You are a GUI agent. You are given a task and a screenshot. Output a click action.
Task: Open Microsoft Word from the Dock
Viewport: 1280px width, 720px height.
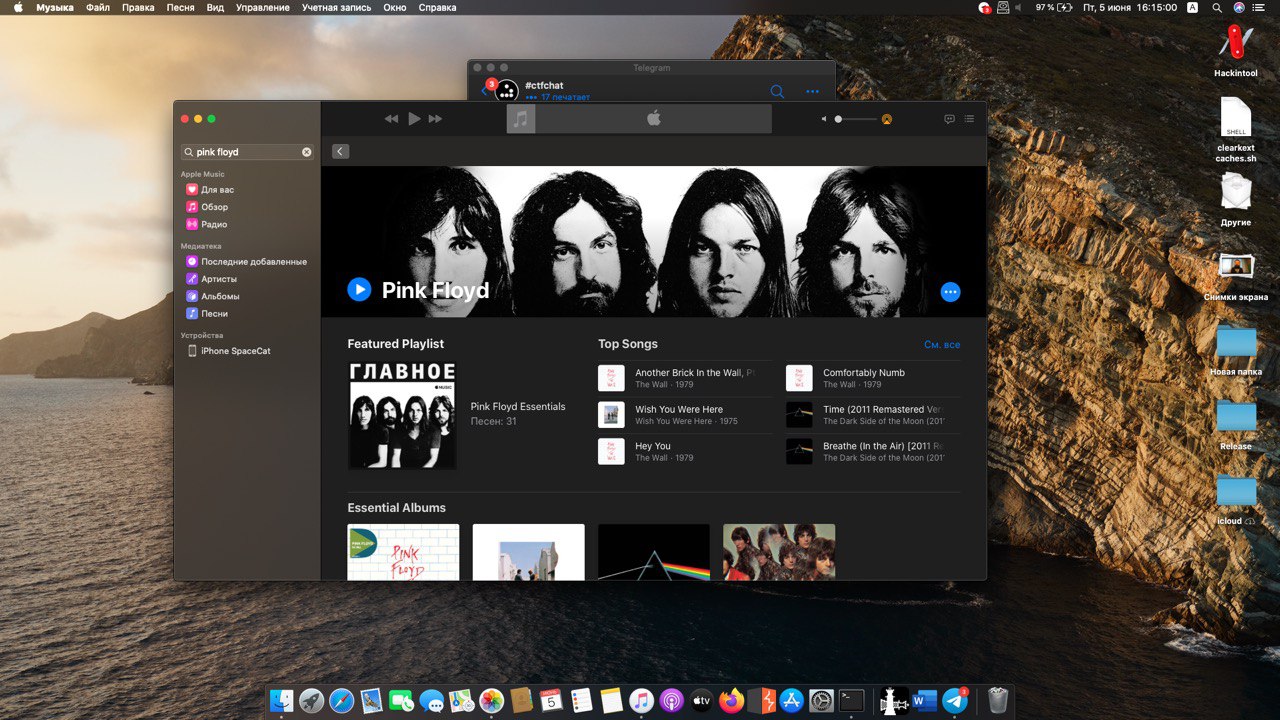pyautogui.click(x=925, y=701)
